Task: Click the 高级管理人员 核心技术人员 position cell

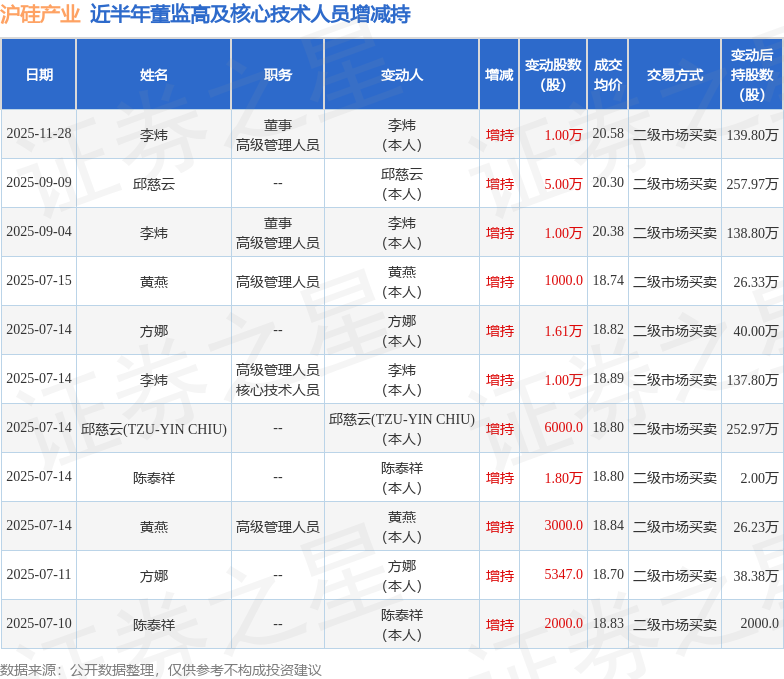Action: click(278, 380)
